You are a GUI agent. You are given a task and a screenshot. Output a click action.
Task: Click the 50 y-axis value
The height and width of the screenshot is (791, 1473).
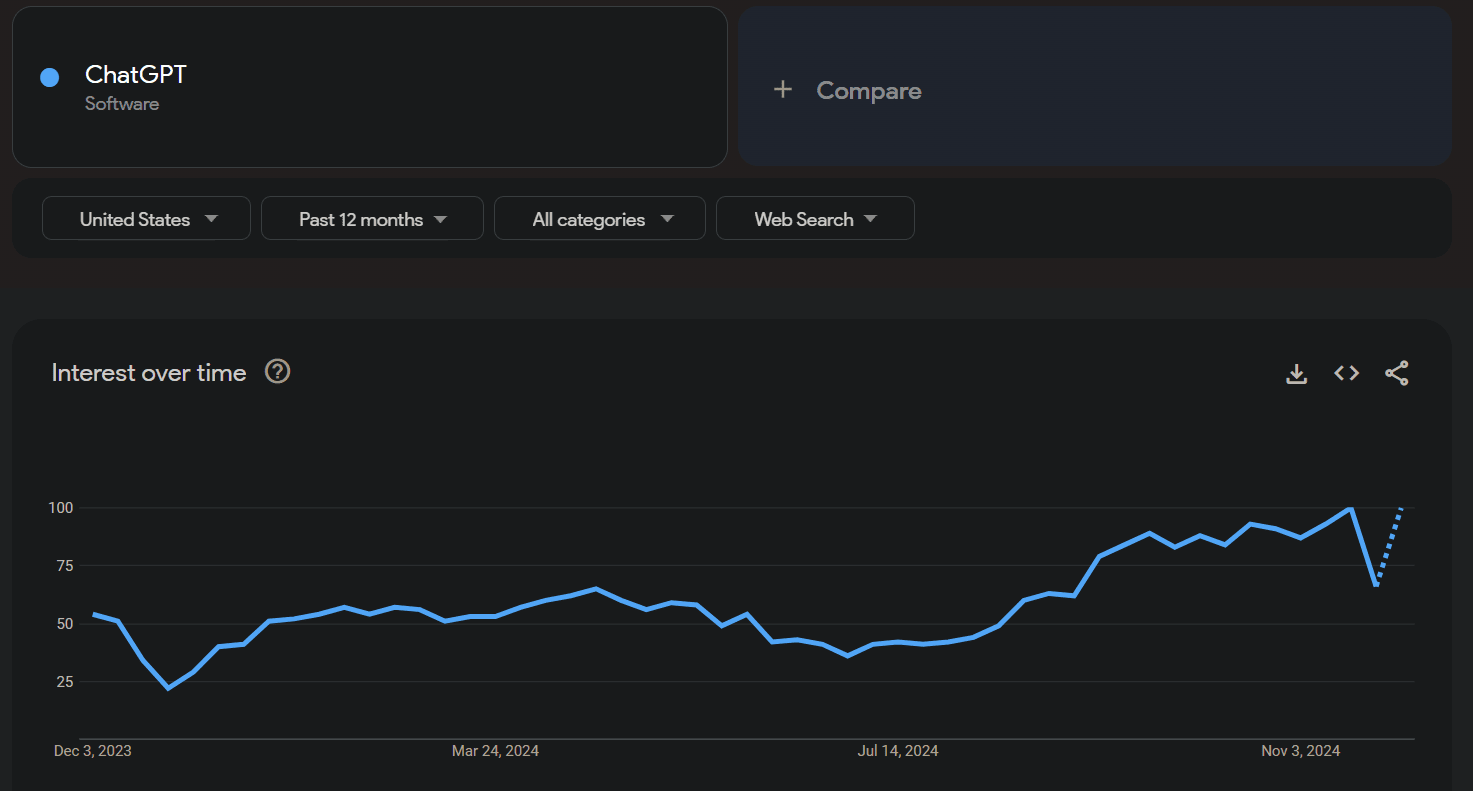pos(65,624)
